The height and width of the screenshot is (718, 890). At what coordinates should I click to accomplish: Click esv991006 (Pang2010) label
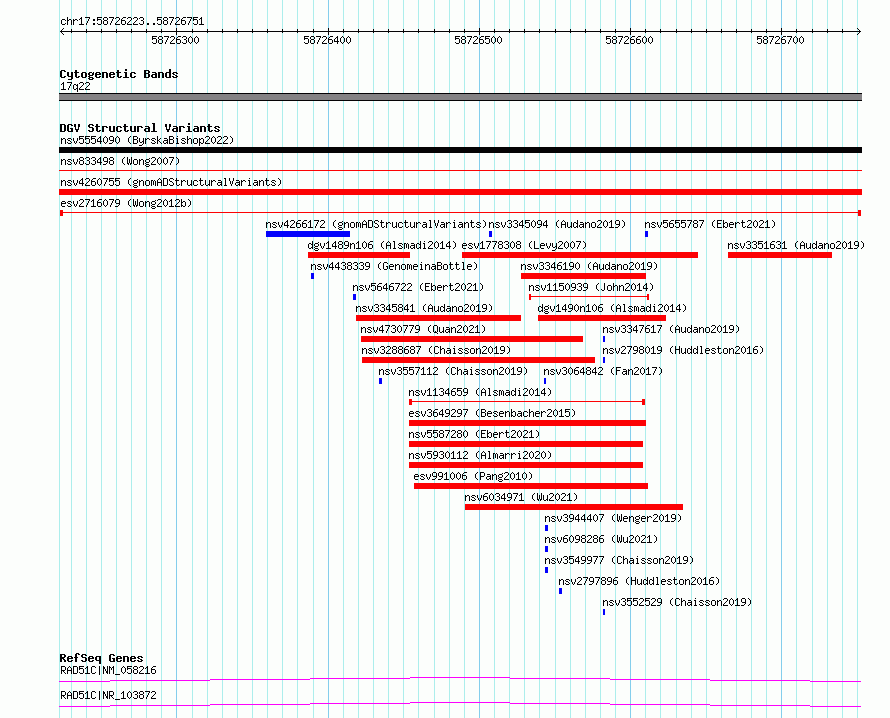coord(473,476)
